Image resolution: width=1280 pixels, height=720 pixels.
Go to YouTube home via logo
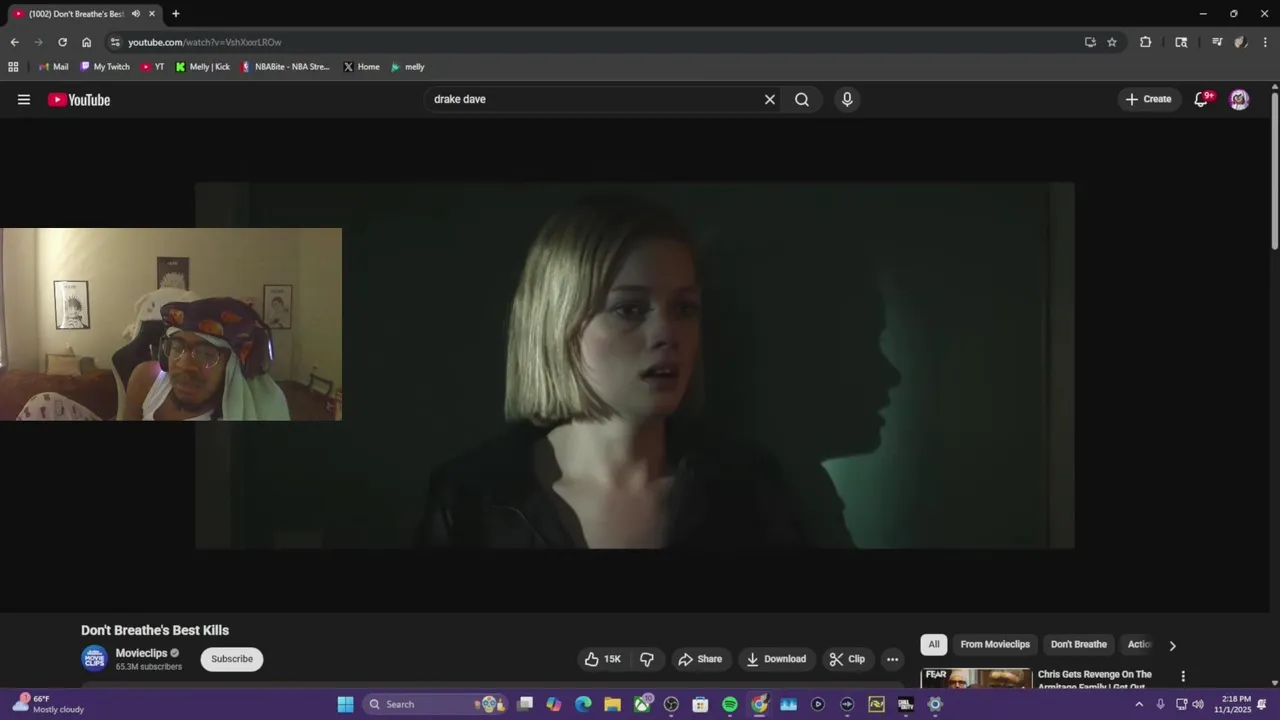click(x=79, y=99)
